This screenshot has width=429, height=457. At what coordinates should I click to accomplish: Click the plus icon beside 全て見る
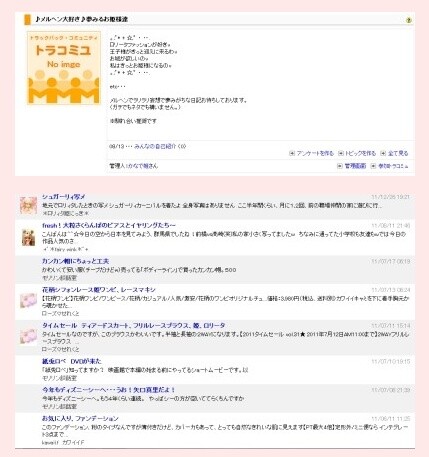pyautogui.click(x=383, y=153)
